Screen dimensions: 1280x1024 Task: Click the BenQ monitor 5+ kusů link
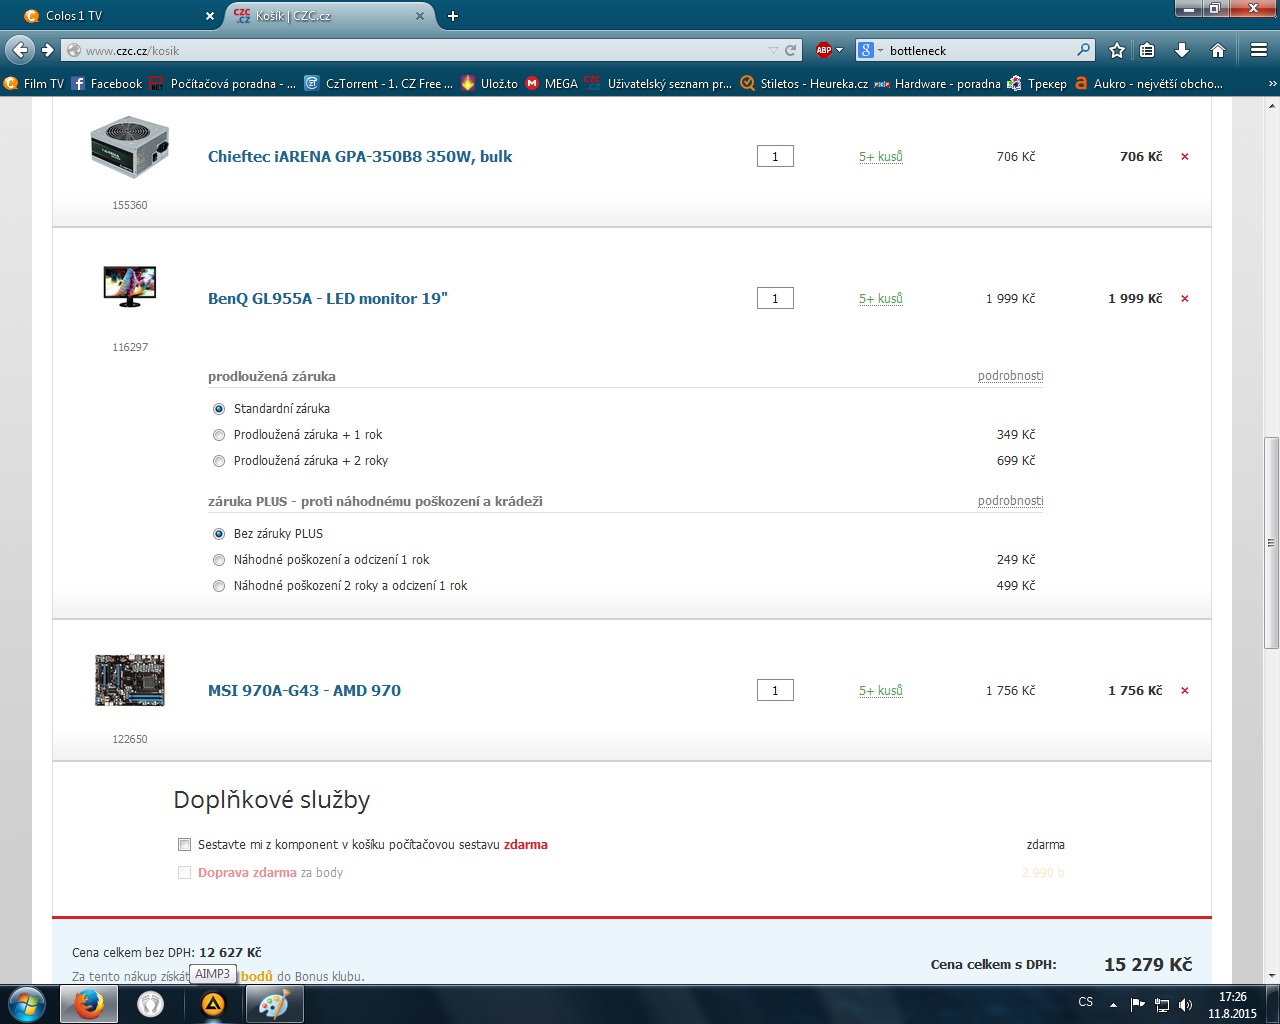click(881, 299)
